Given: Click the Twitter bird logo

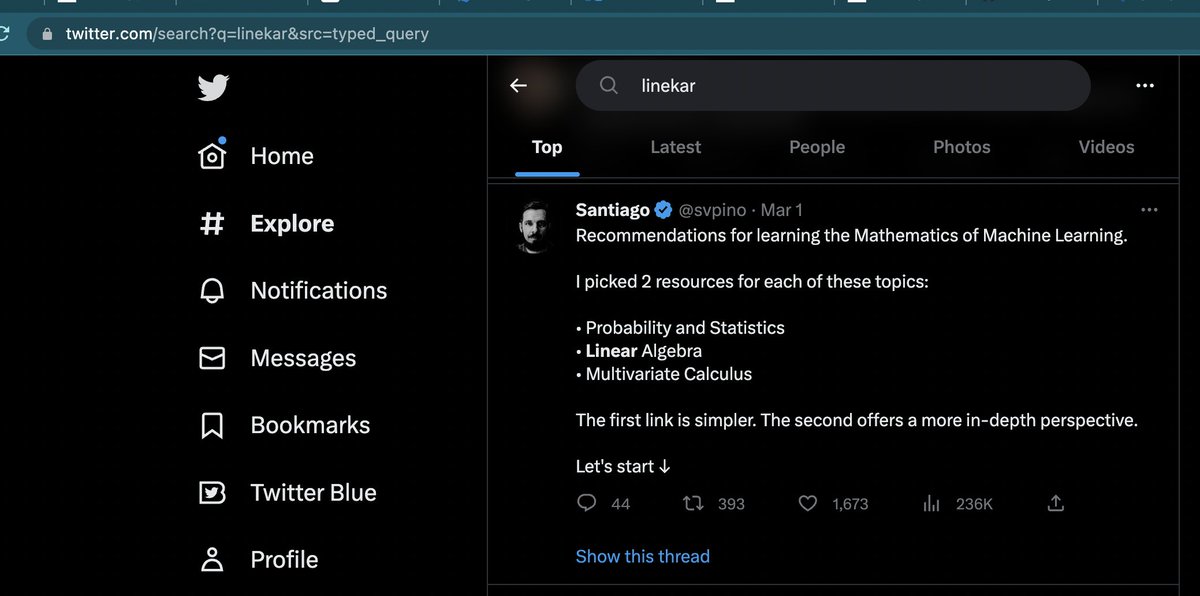Looking at the screenshot, I should point(212,88).
